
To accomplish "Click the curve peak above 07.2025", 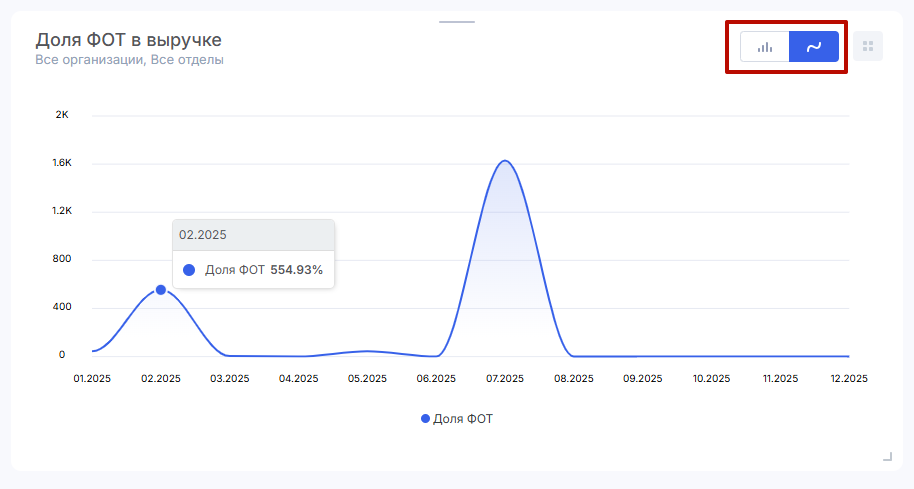I will 505,161.
